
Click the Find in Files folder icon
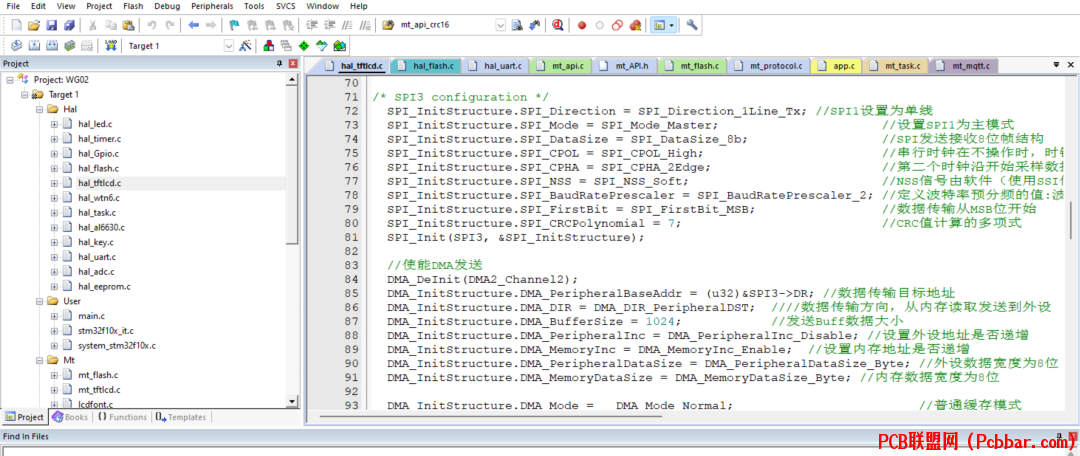tap(388, 25)
